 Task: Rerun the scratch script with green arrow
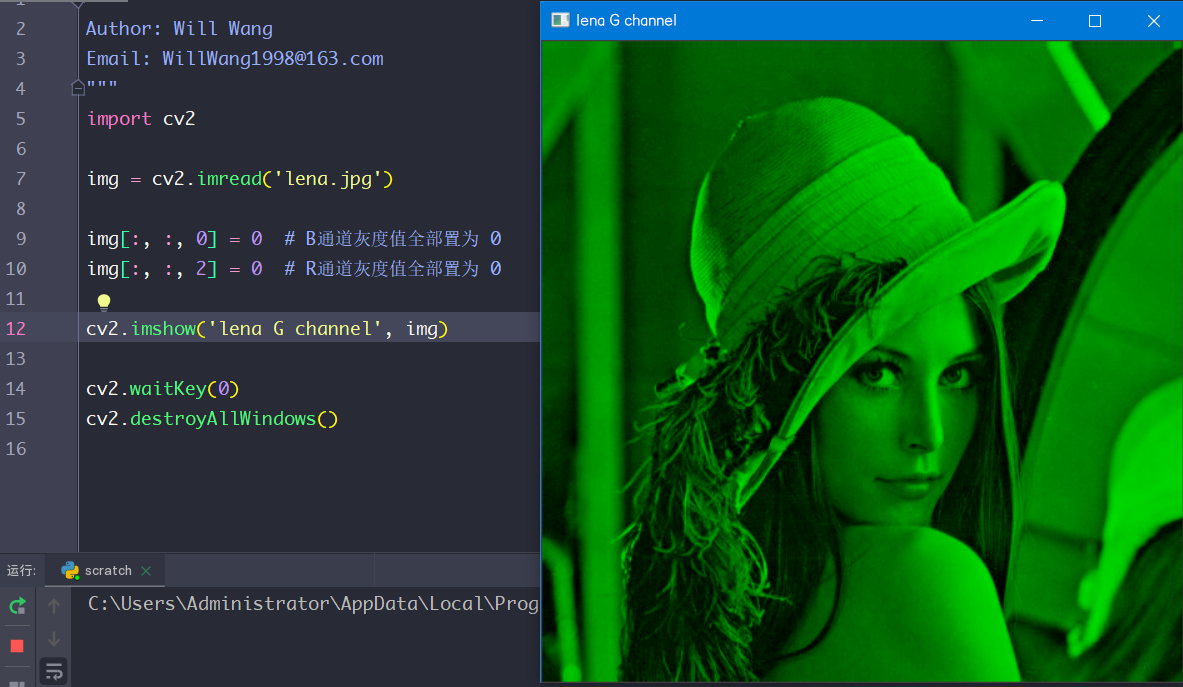[17, 605]
